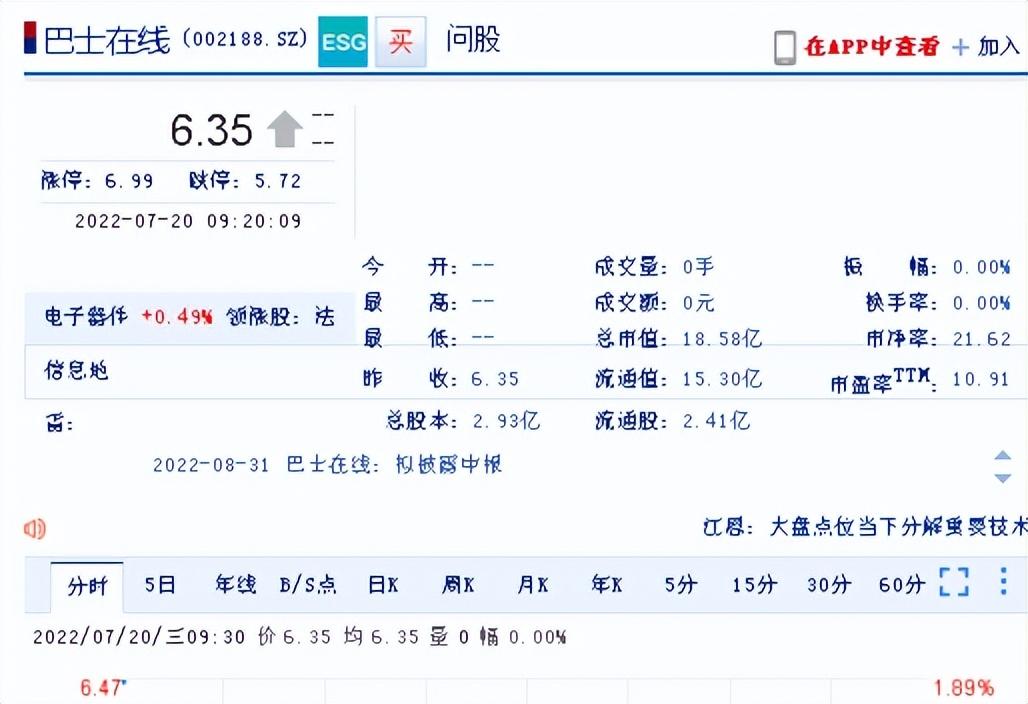Click the 昨收 6.35 value
This screenshot has height=704, width=1028.
point(495,379)
